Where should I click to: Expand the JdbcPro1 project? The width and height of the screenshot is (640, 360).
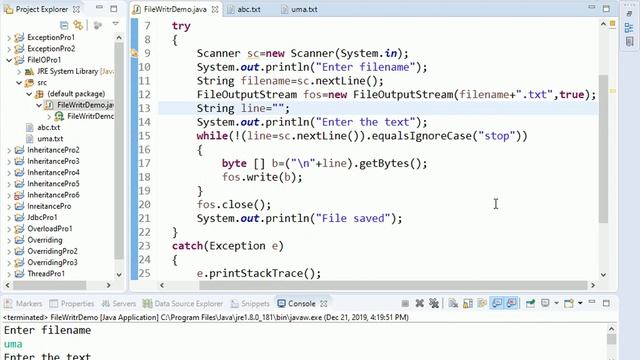9,218
